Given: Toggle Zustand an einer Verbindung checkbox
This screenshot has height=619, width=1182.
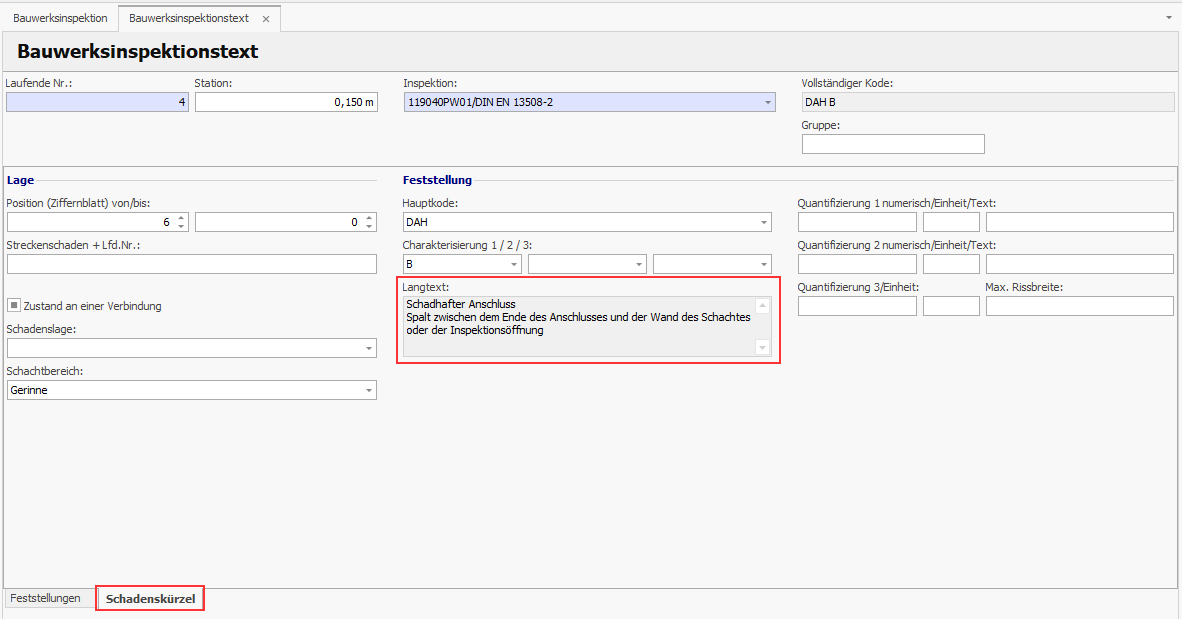Looking at the screenshot, I should point(14,306).
